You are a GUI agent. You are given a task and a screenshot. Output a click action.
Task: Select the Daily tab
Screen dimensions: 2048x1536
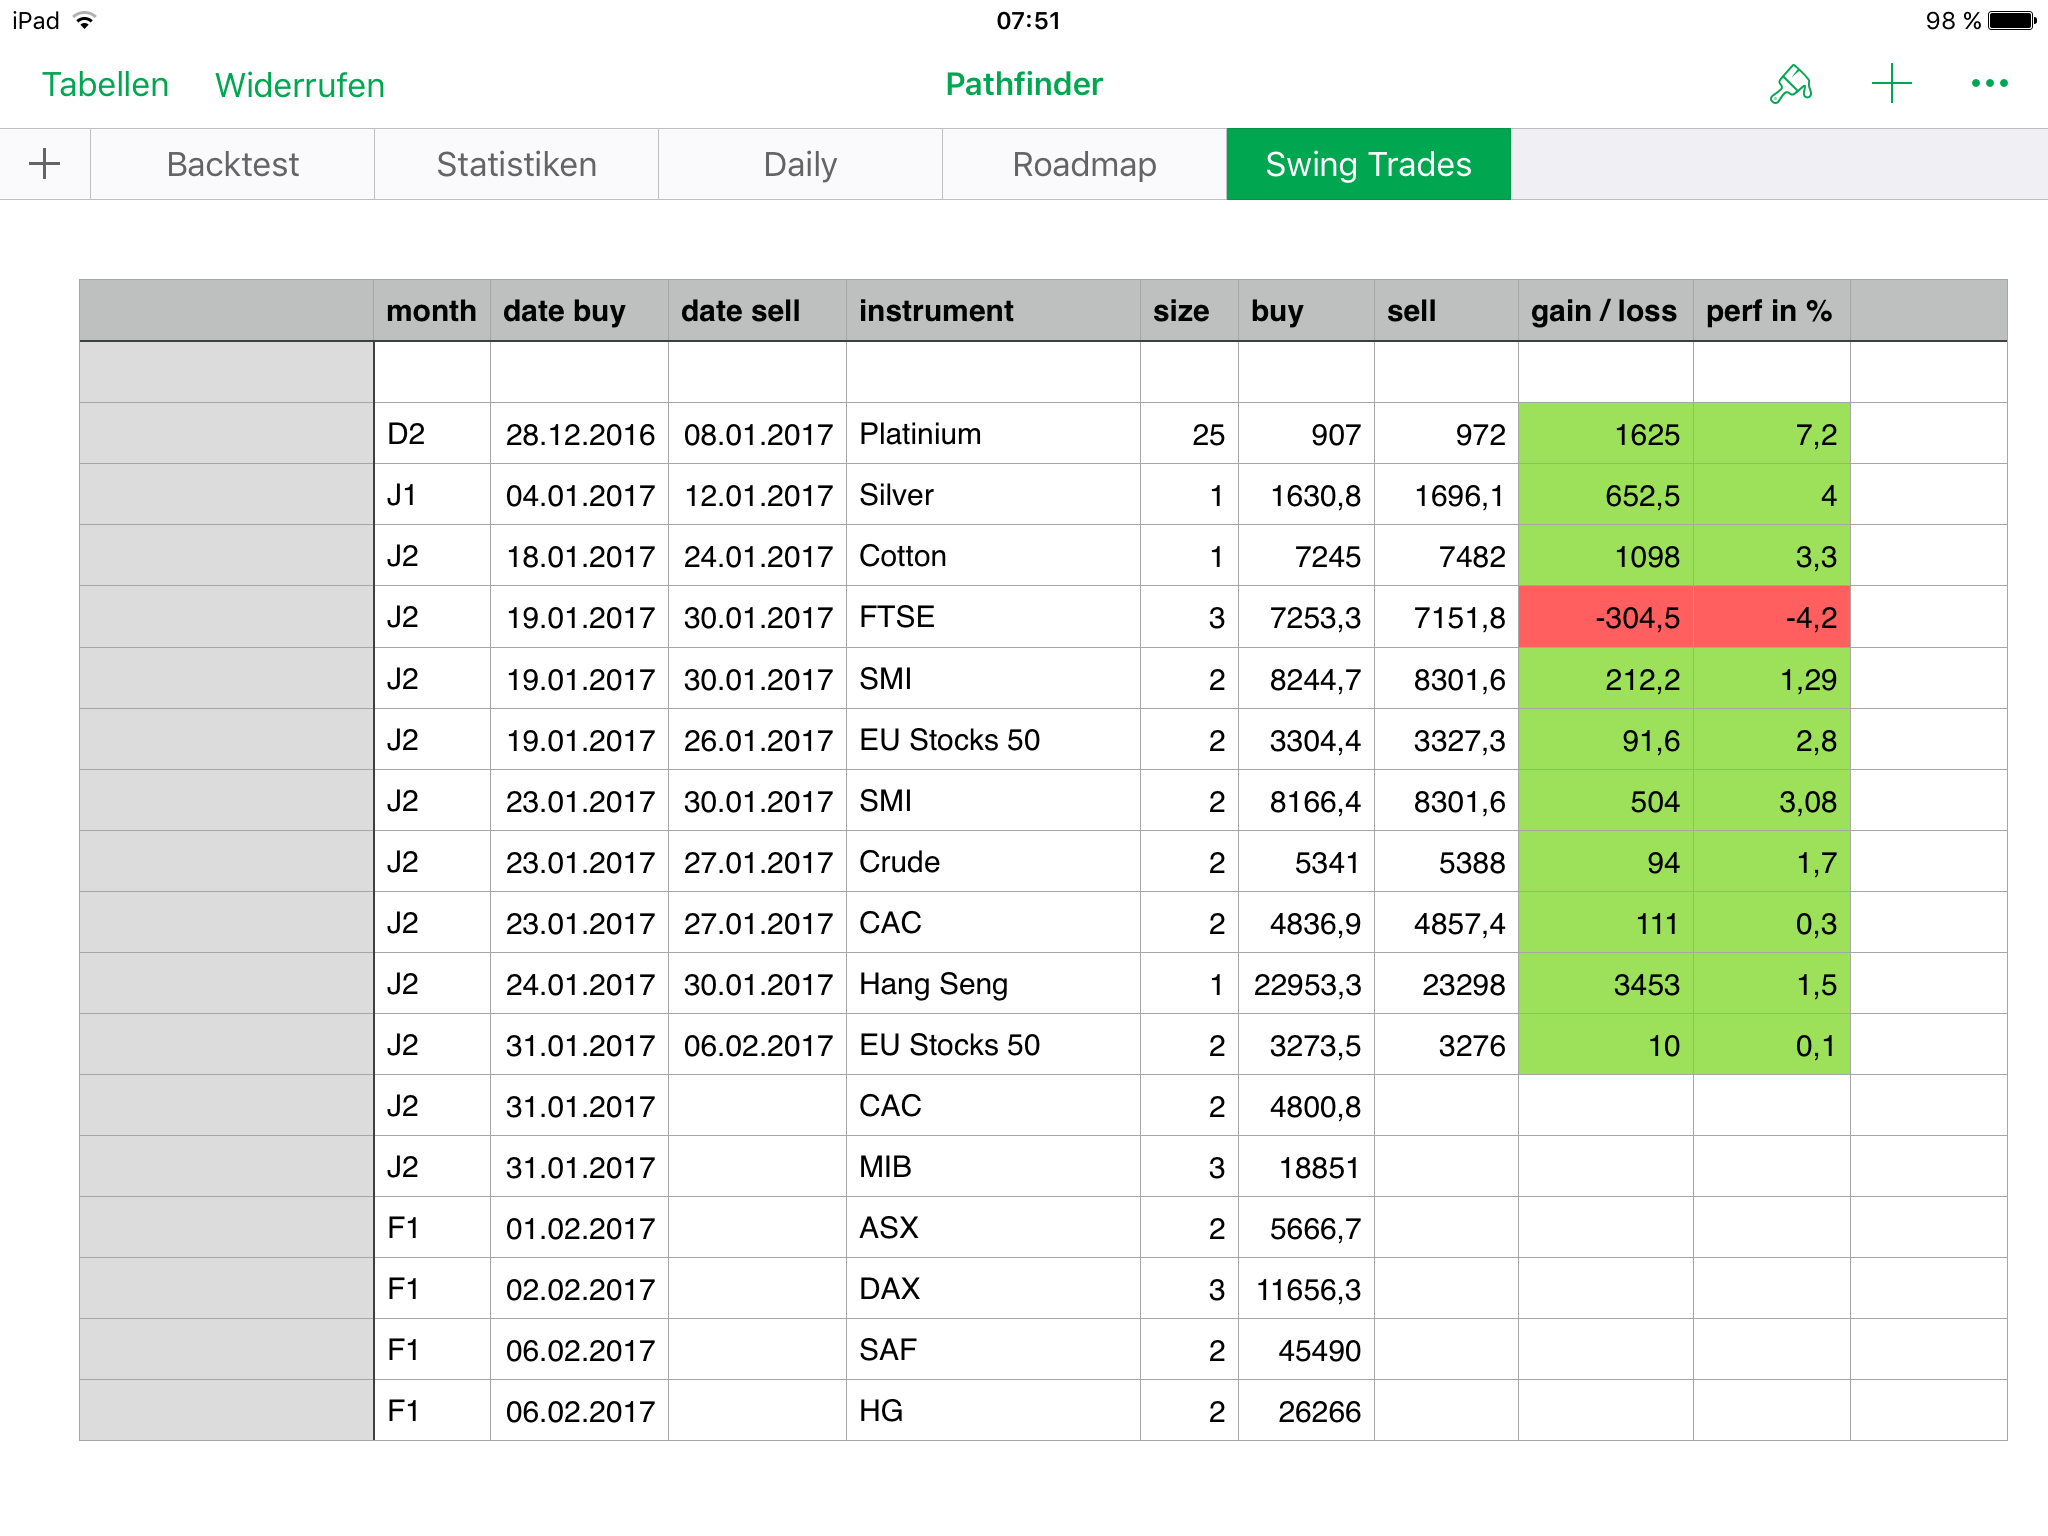pyautogui.click(x=800, y=164)
